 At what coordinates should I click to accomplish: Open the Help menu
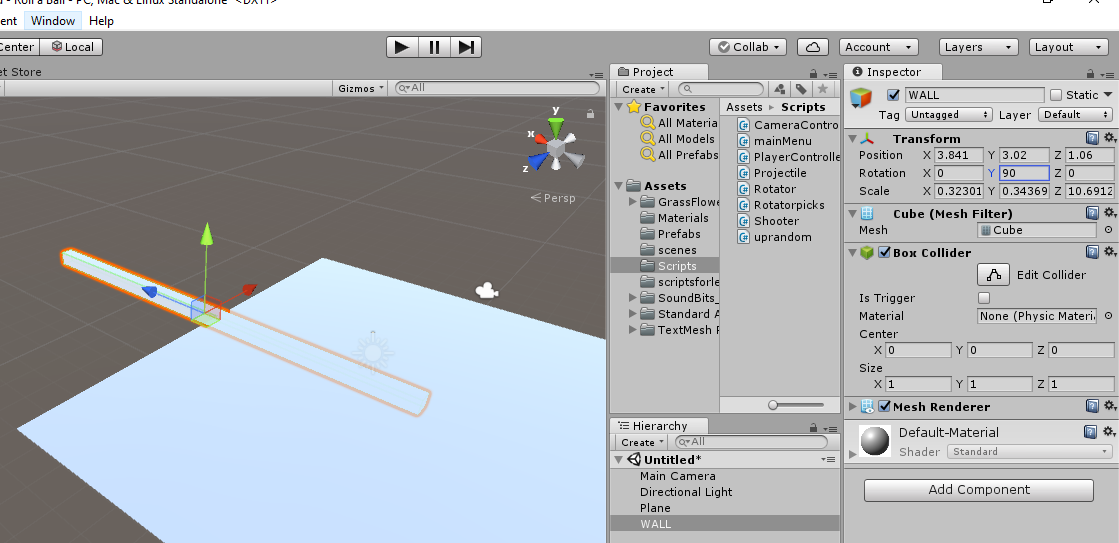101,21
